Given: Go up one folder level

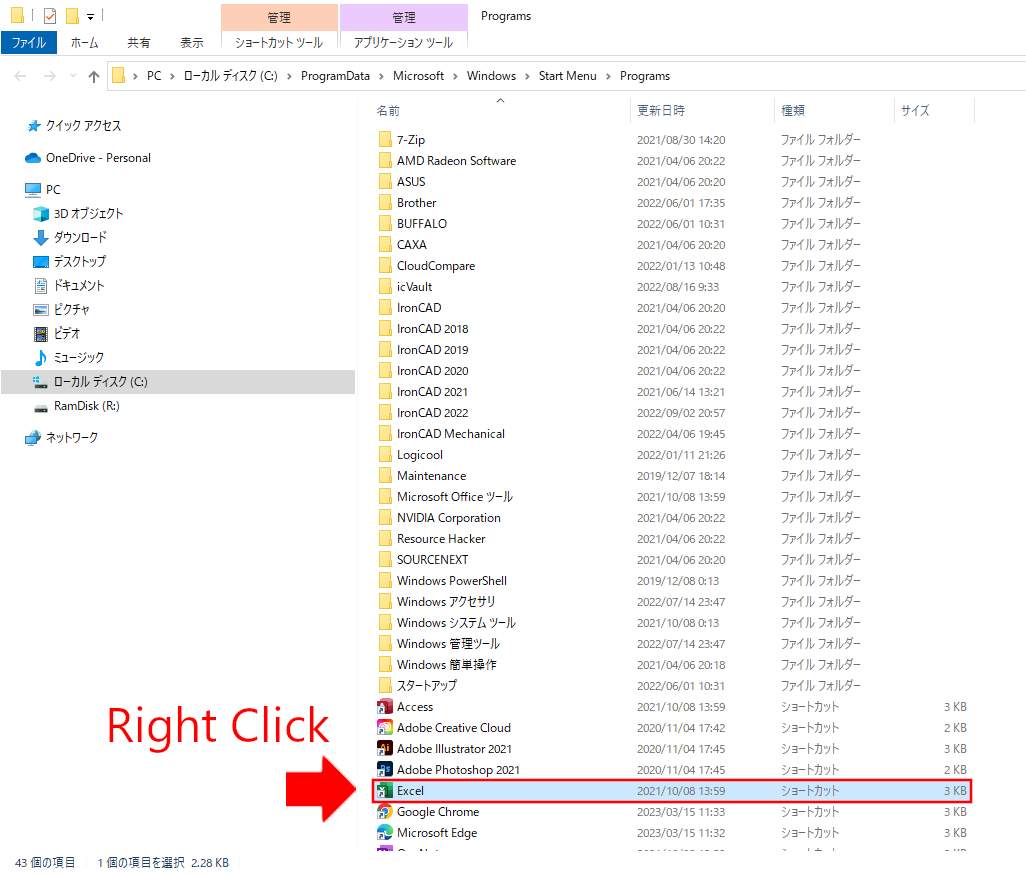Looking at the screenshot, I should (94, 77).
